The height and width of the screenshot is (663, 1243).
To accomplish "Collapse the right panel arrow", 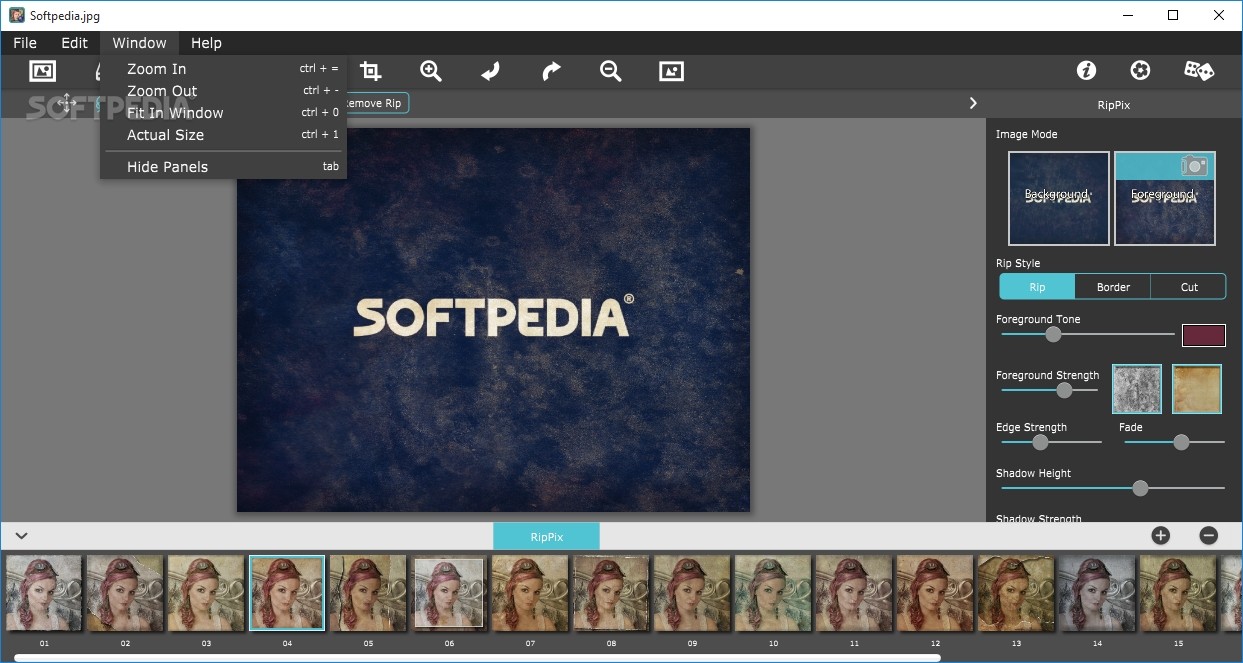I will tap(973, 103).
